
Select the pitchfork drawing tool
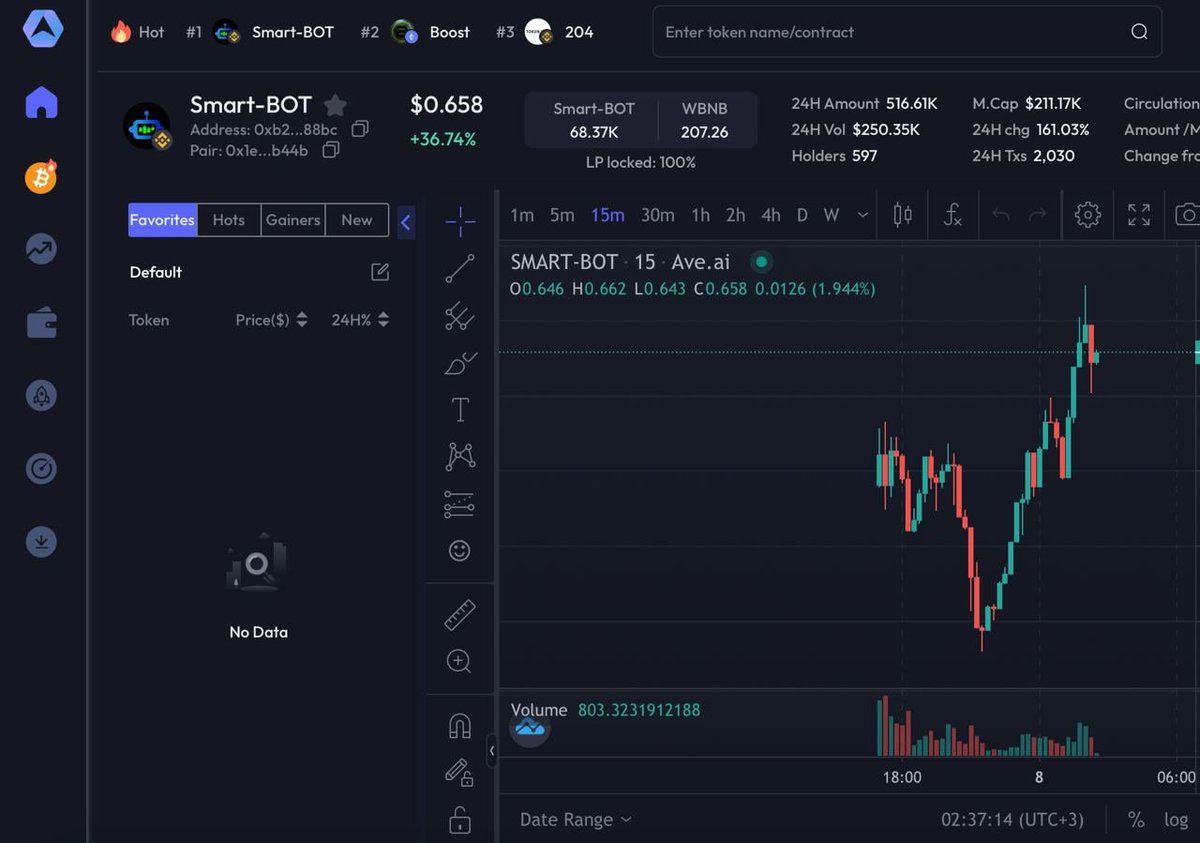tap(460, 316)
